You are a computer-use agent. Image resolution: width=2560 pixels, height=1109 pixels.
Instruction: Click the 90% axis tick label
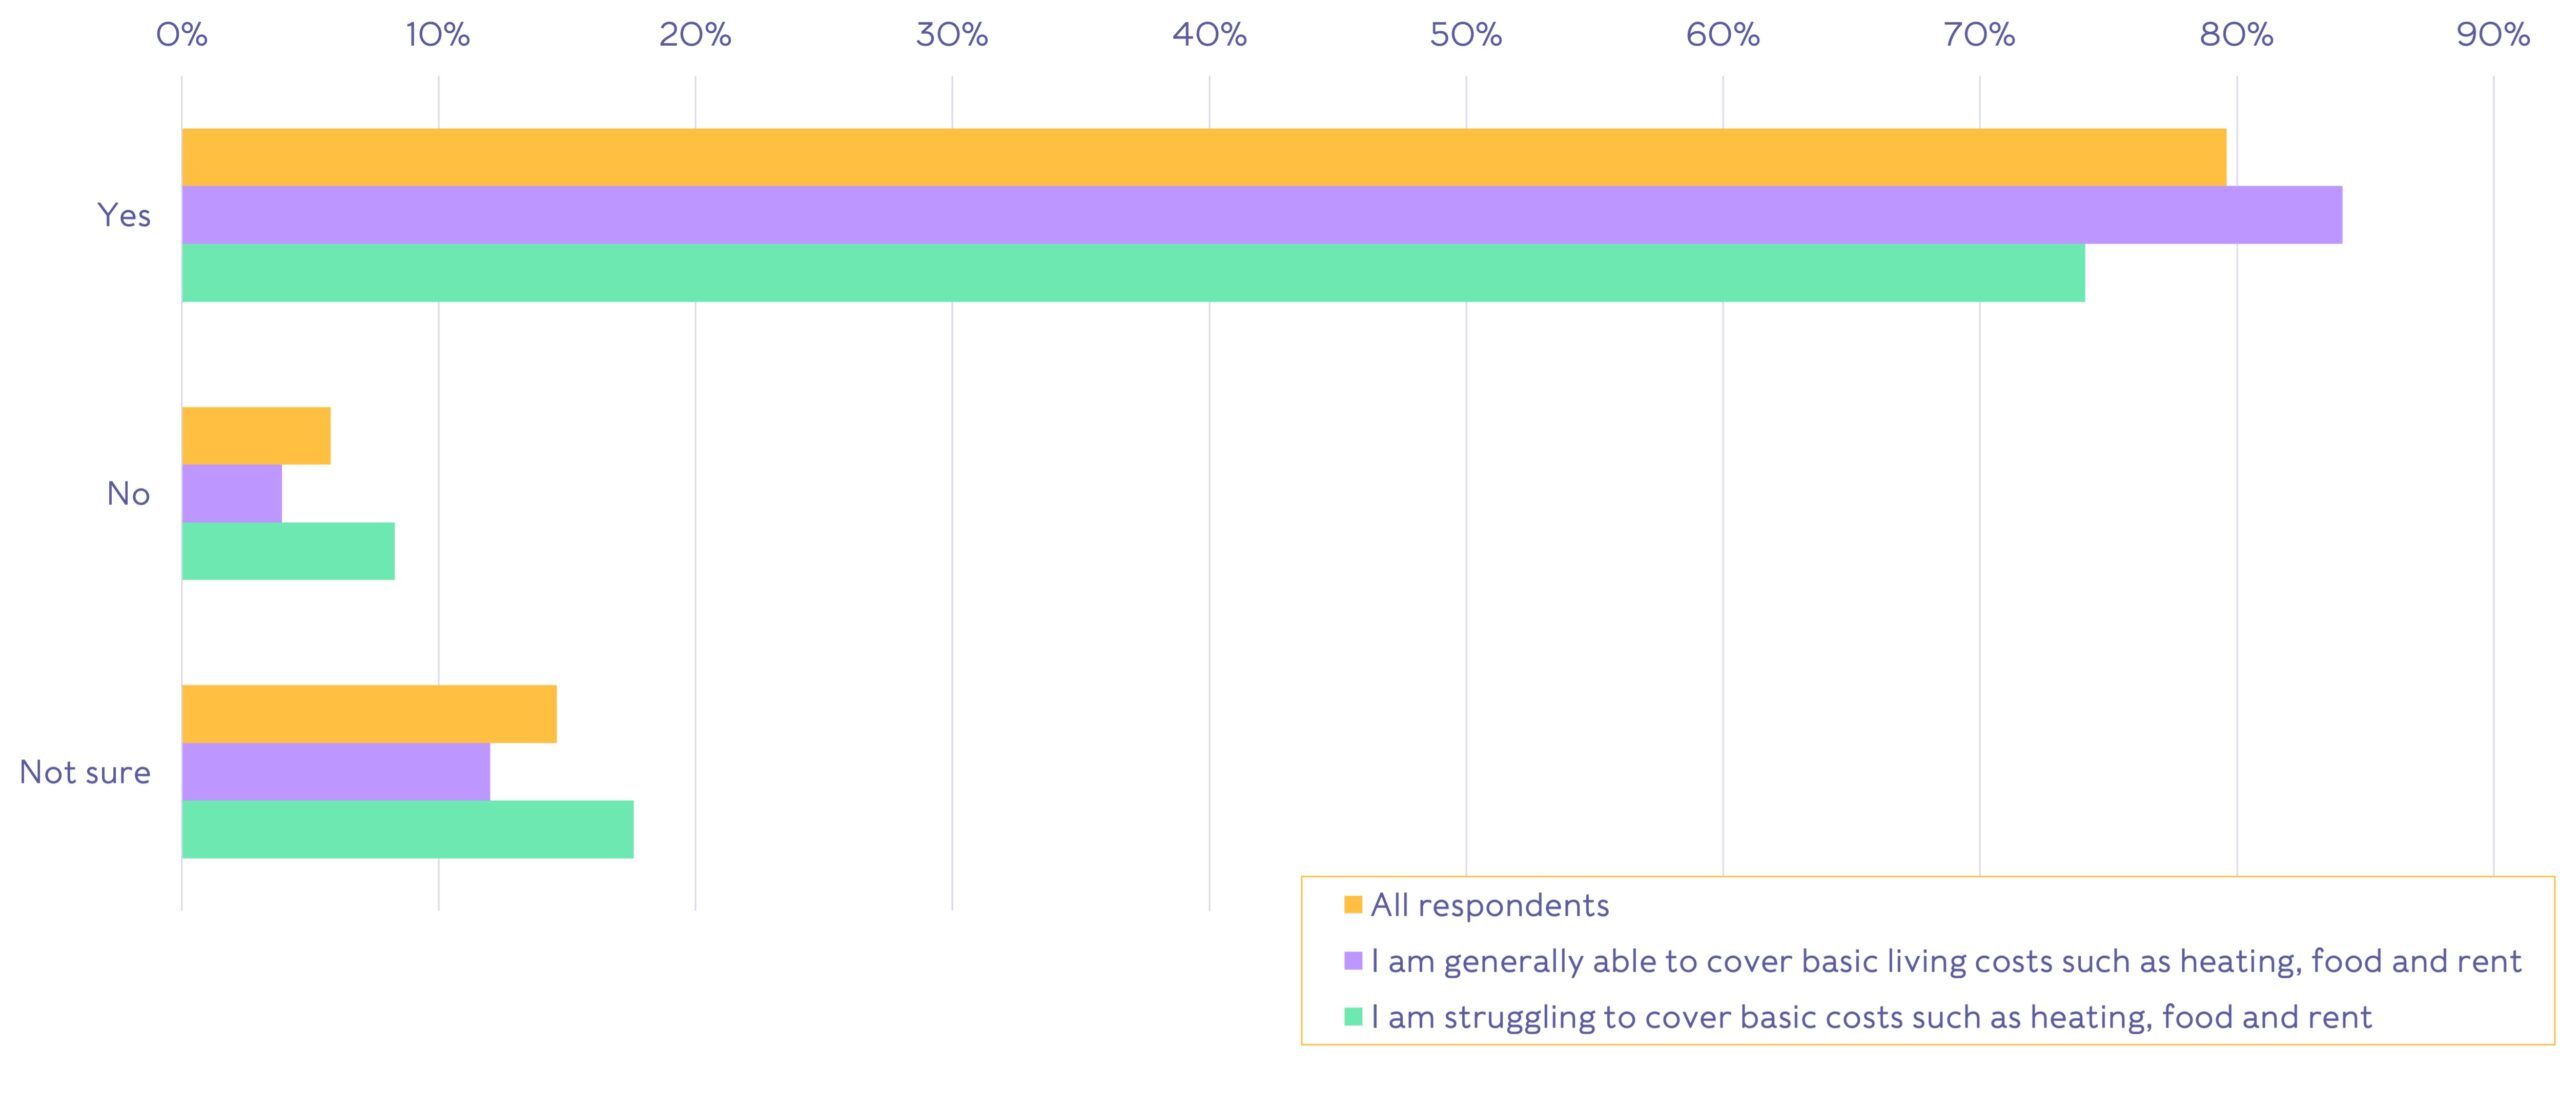click(x=2492, y=35)
